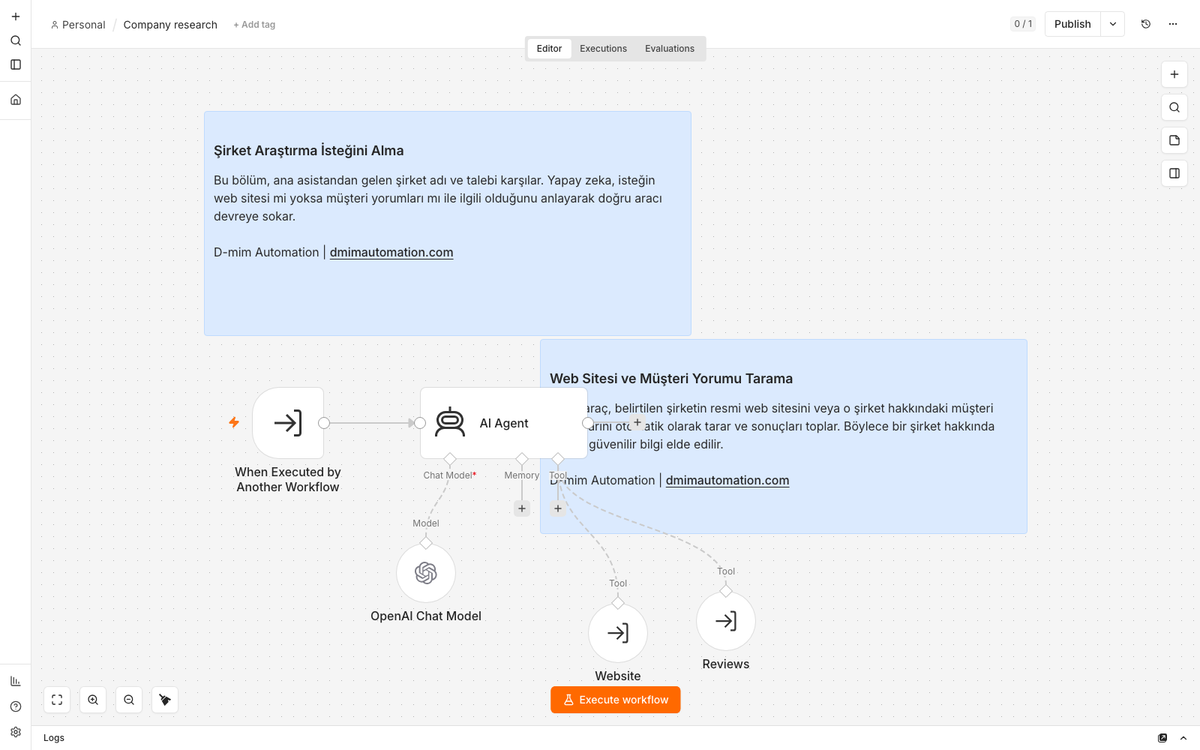Screen dimensions: 1200x750
Task: Select the Reviews tool node
Action: tap(726, 621)
